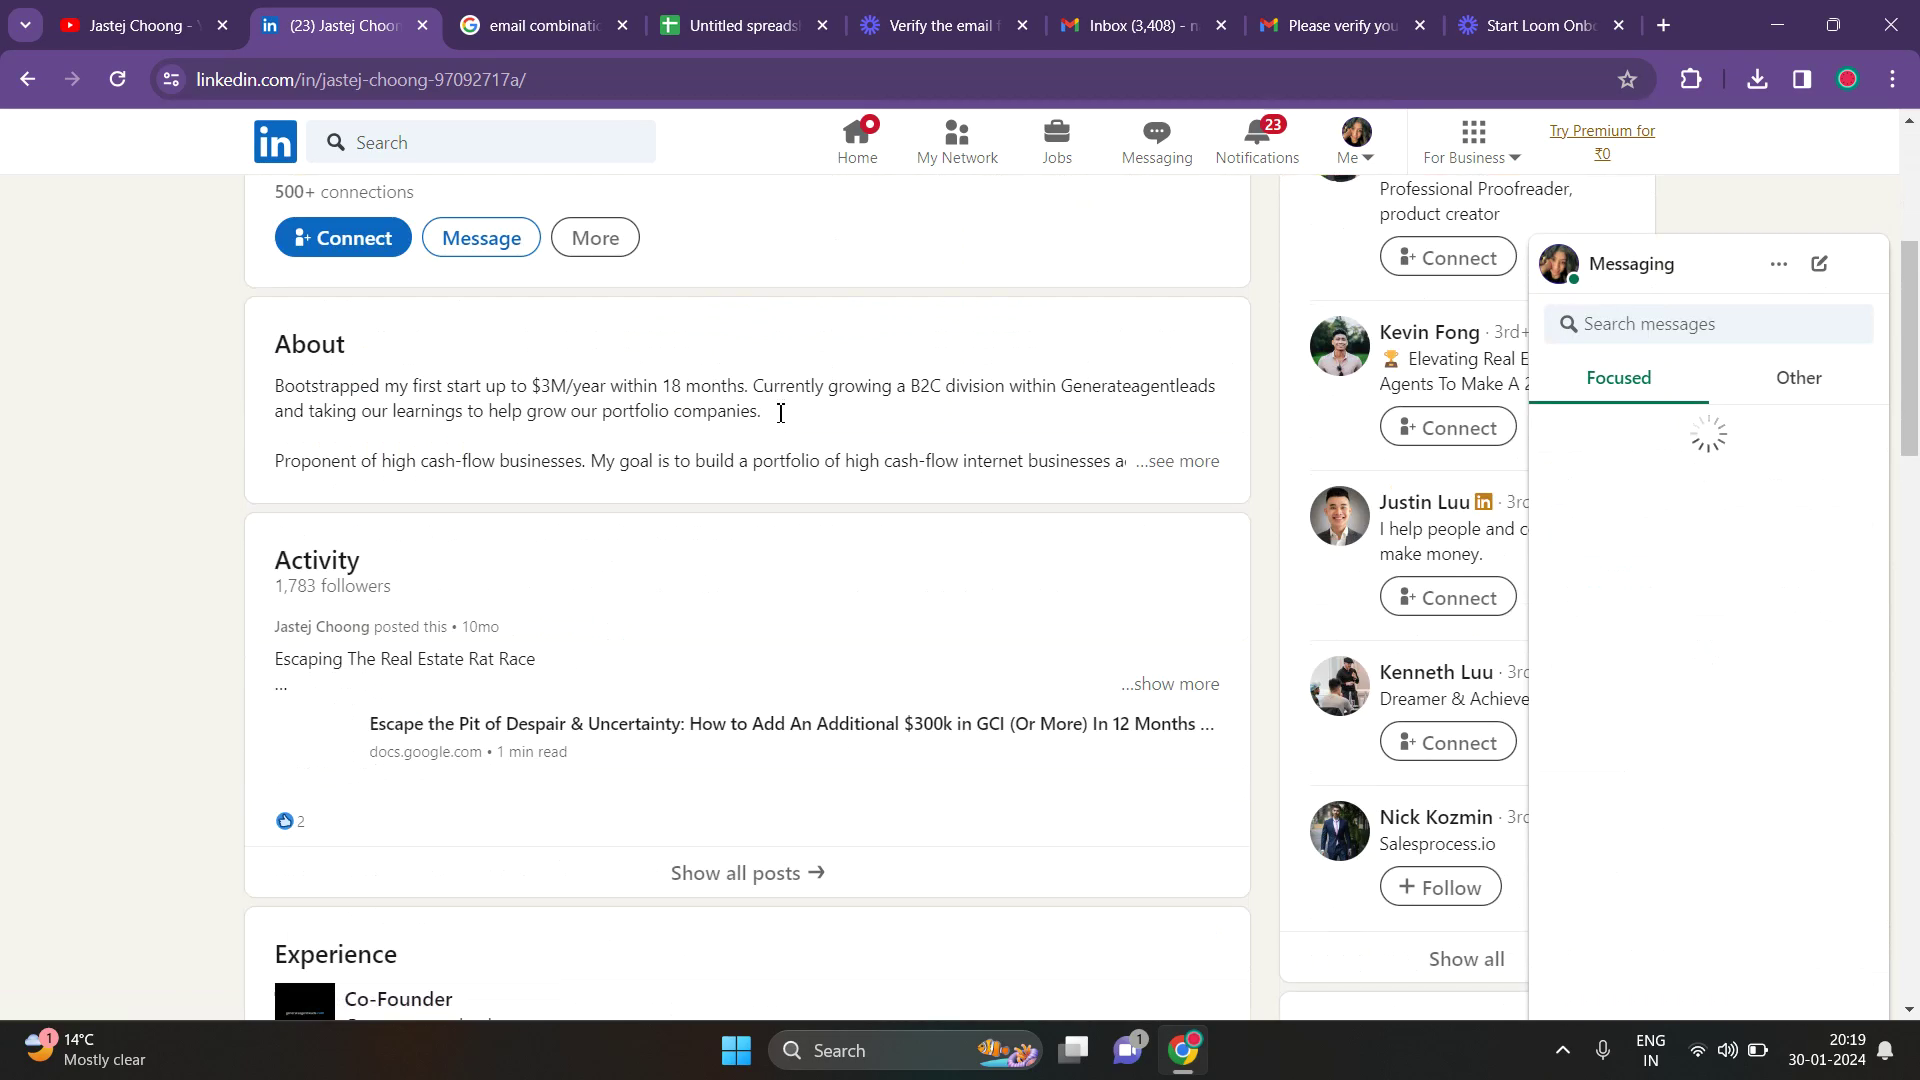Connect with Justin Luu

[x=1448, y=598]
